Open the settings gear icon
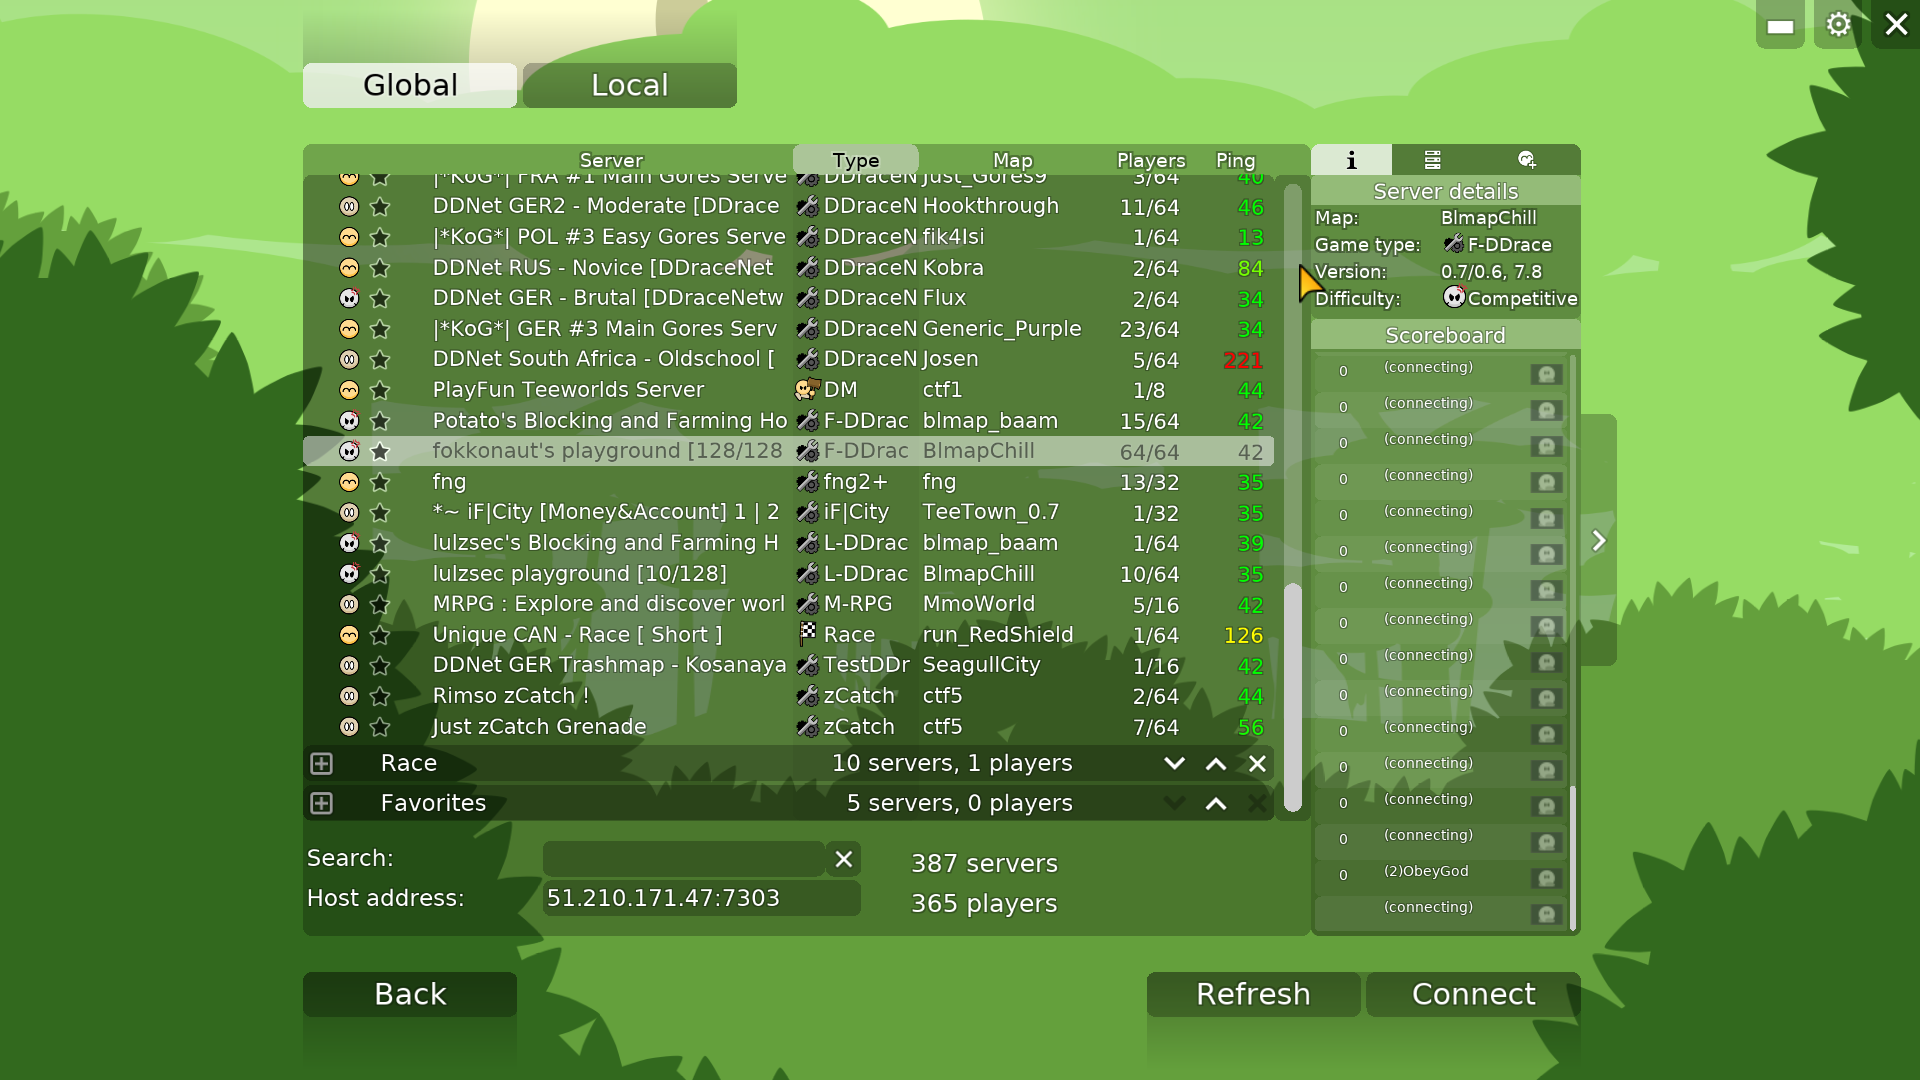 click(x=1838, y=24)
